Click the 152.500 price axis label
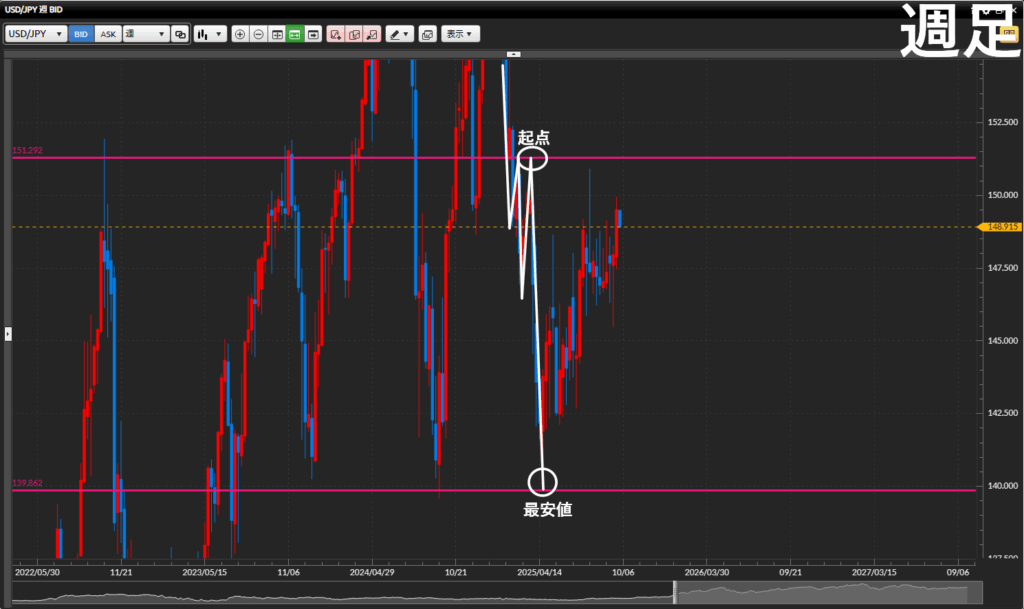The height and width of the screenshot is (609, 1024). click(x=1002, y=122)
